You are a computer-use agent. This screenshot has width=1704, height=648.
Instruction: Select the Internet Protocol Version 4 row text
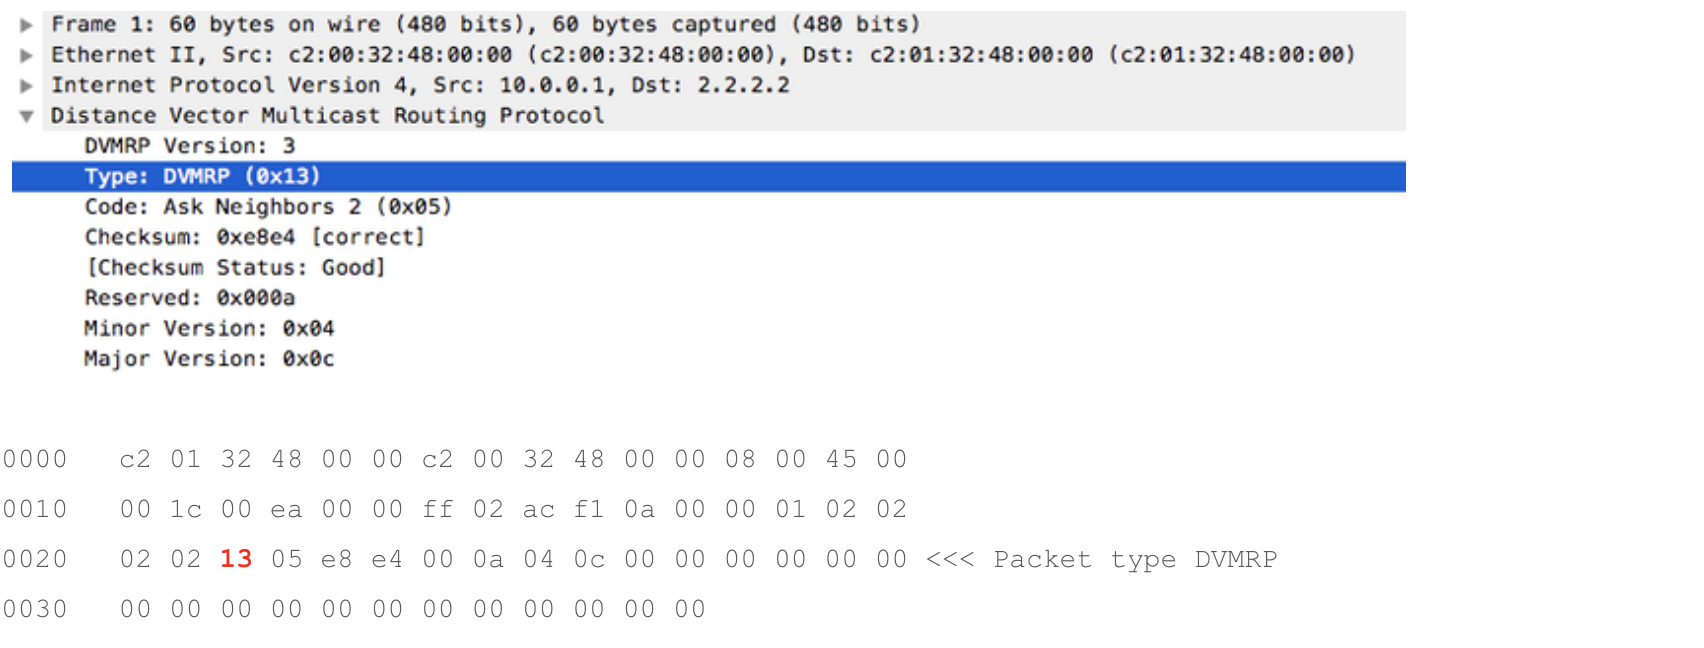click(x=420, y=85)
